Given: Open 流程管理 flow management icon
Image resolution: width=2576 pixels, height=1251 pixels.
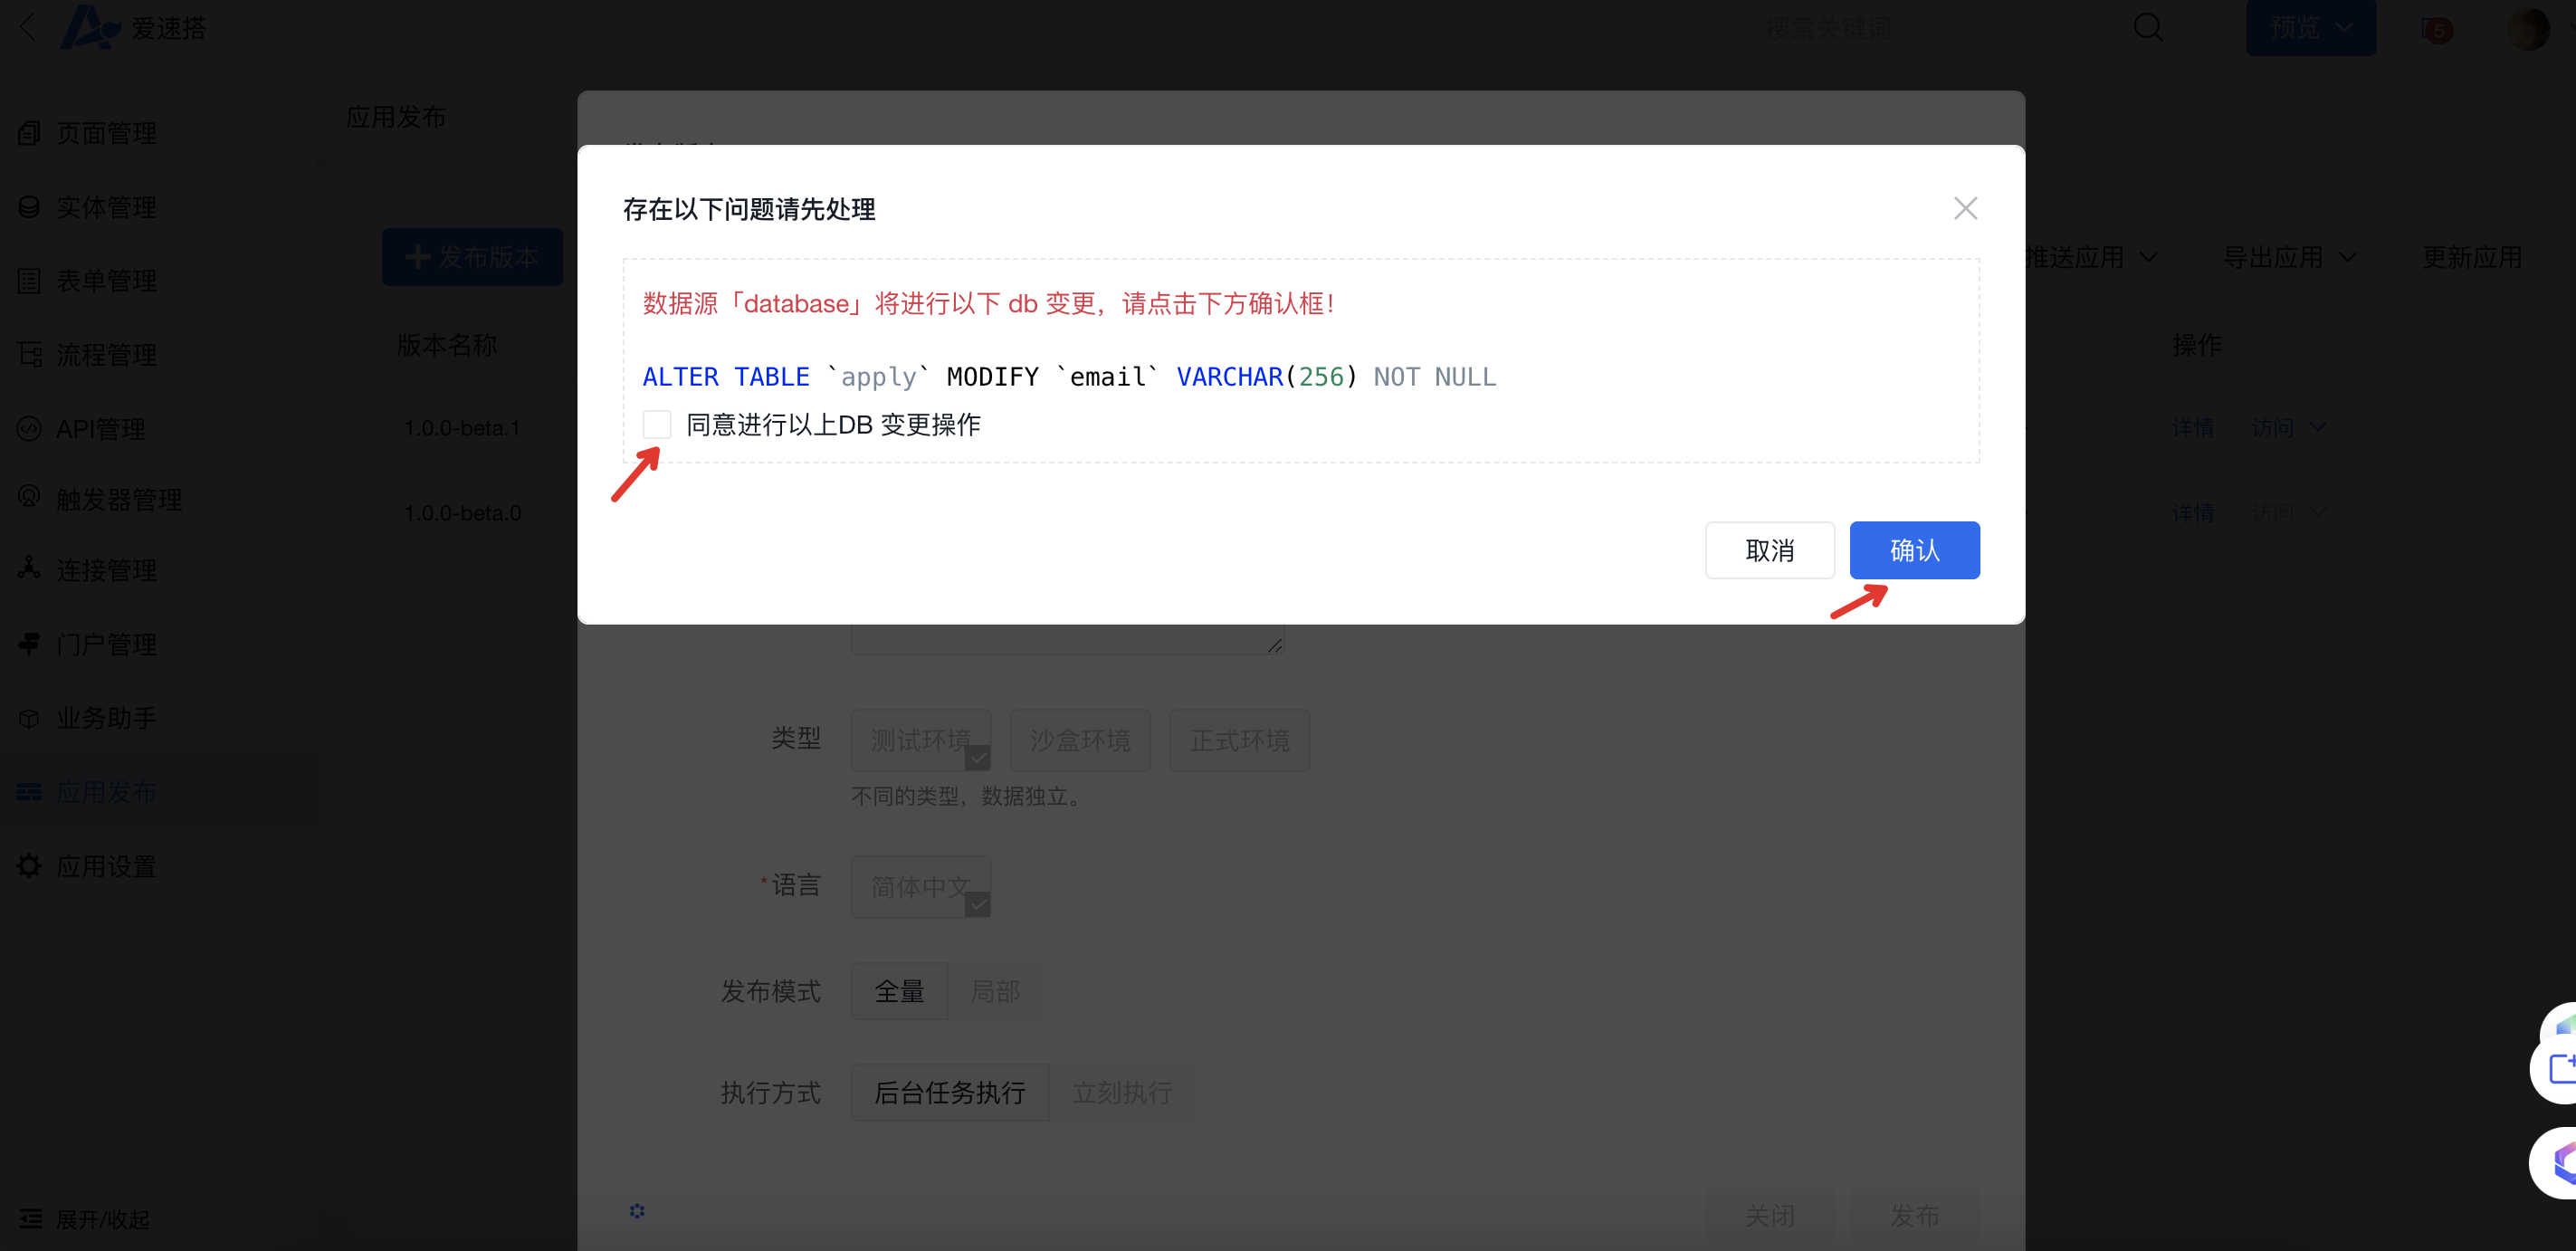Looking at the screenshot, I should pos(29,354).
